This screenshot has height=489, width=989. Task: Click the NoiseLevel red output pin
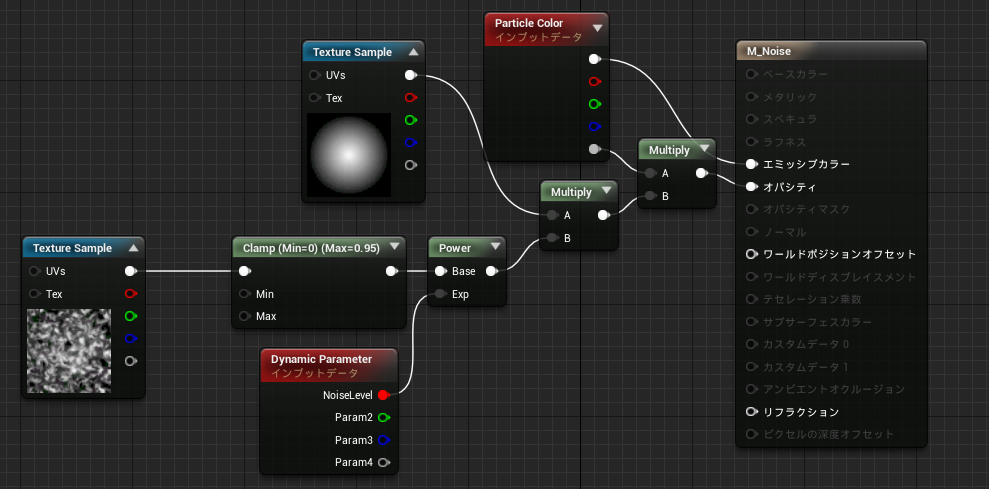(x=383, y=395)
